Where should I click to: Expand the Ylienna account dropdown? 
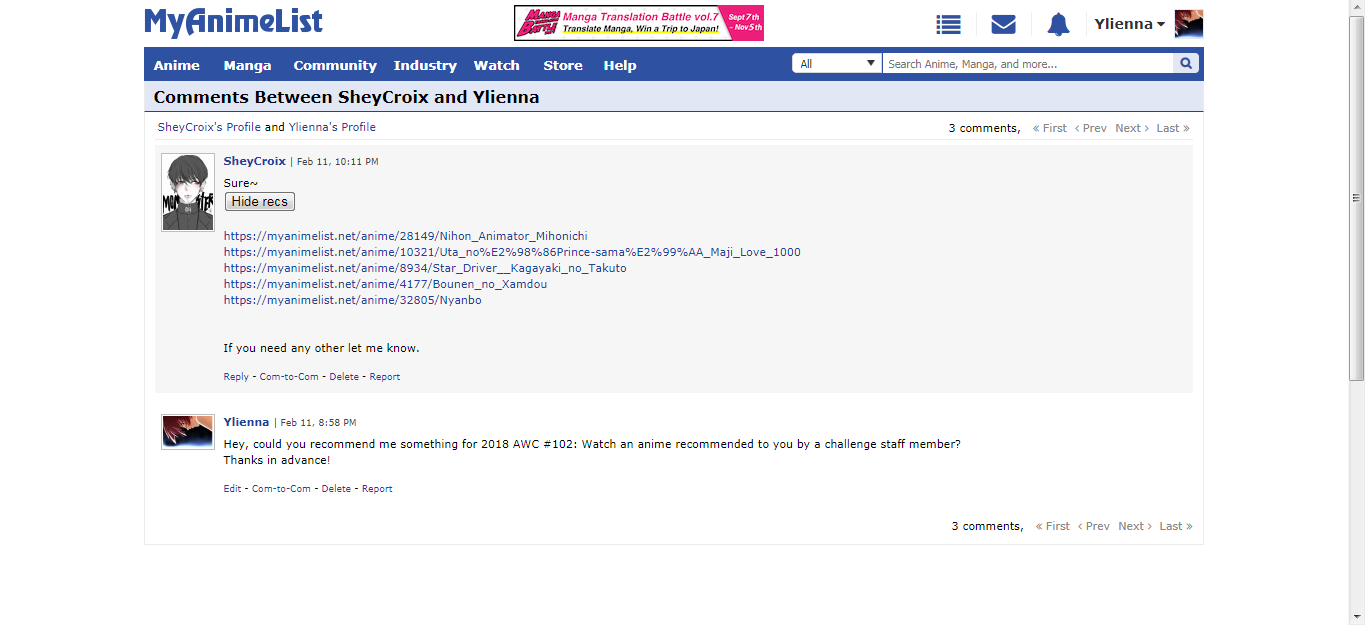tap(1129, 24)
